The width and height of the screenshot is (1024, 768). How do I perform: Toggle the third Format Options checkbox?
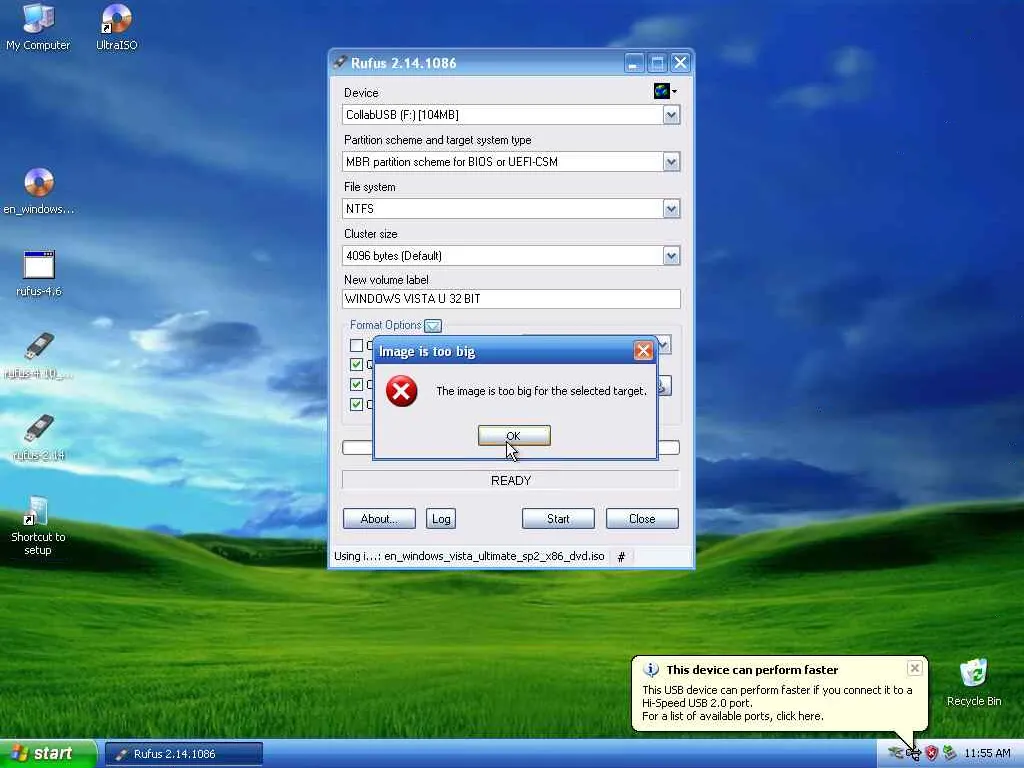(x=357, y=384)
